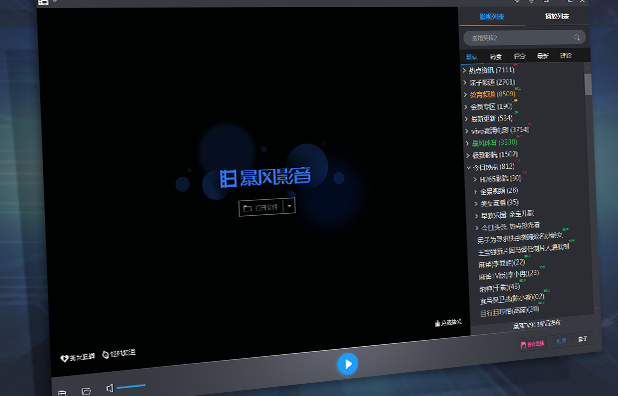This screenshot has height=396, width=618.
Task: Open the dropdown arrow beside open file
Action: (x=289, y=206)
